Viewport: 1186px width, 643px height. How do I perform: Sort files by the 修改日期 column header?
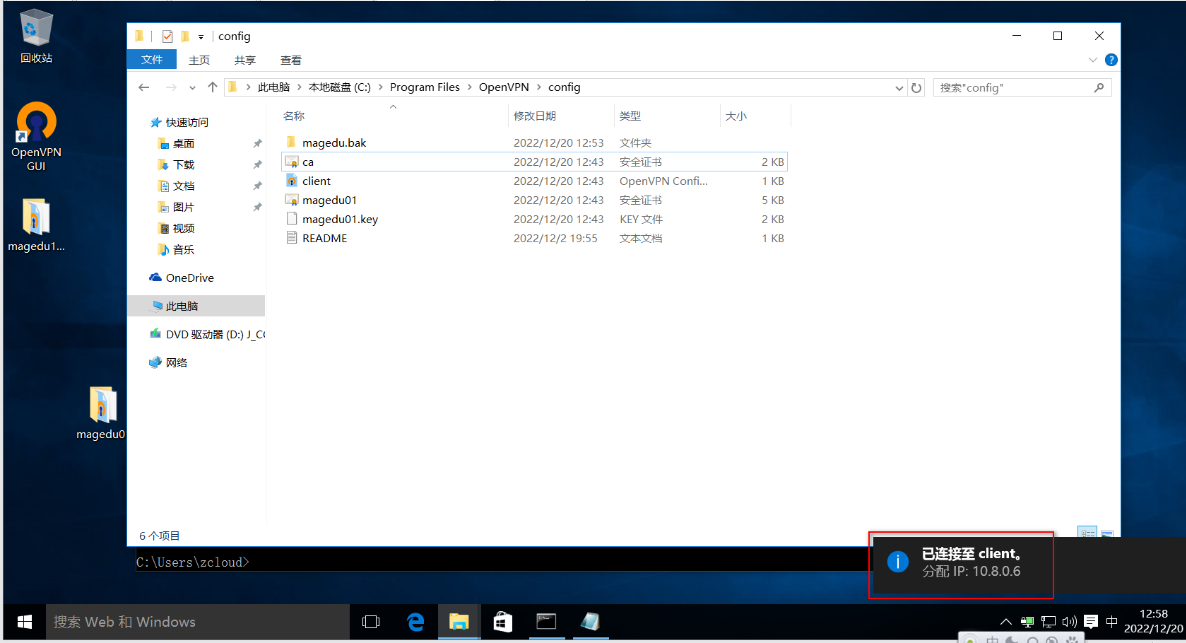[535, 116]
